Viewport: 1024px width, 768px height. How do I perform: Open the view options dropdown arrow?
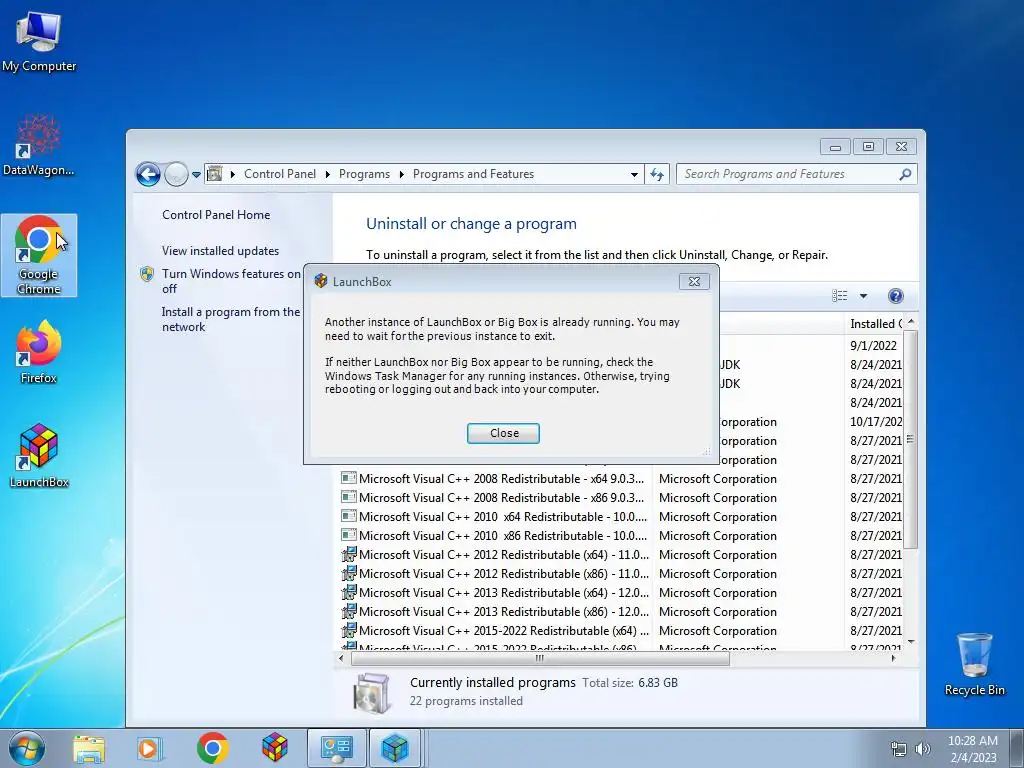[863, 296]
